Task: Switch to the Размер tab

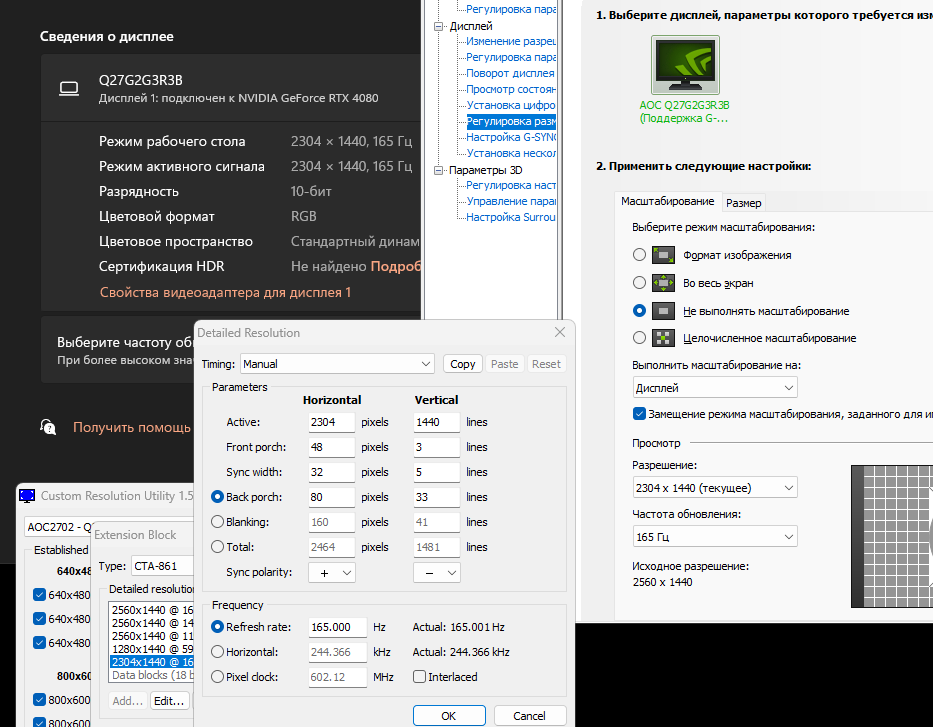Action: click(x=743, y=203)
